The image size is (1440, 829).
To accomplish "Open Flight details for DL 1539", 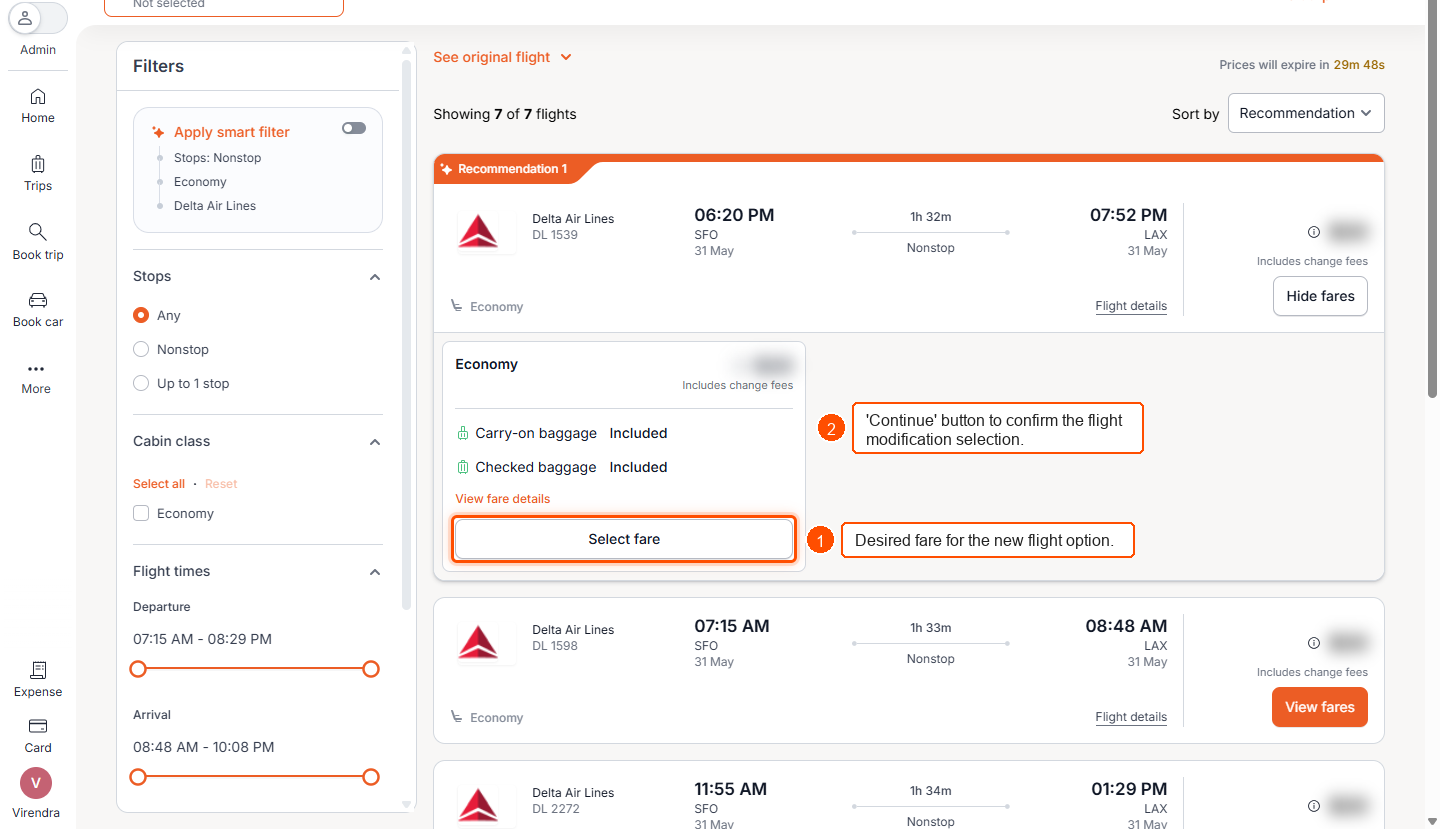I will click(x=1131, y=306).
